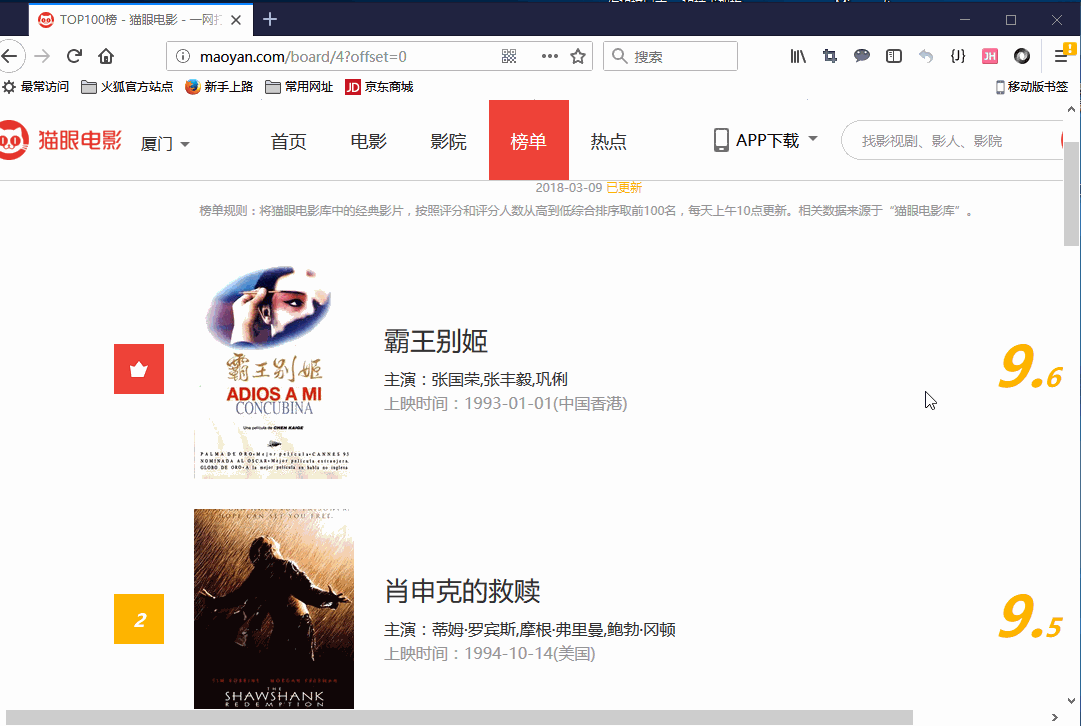Open the round dark extension icon
1081x726 pixels.
[x=1022, y=57]
